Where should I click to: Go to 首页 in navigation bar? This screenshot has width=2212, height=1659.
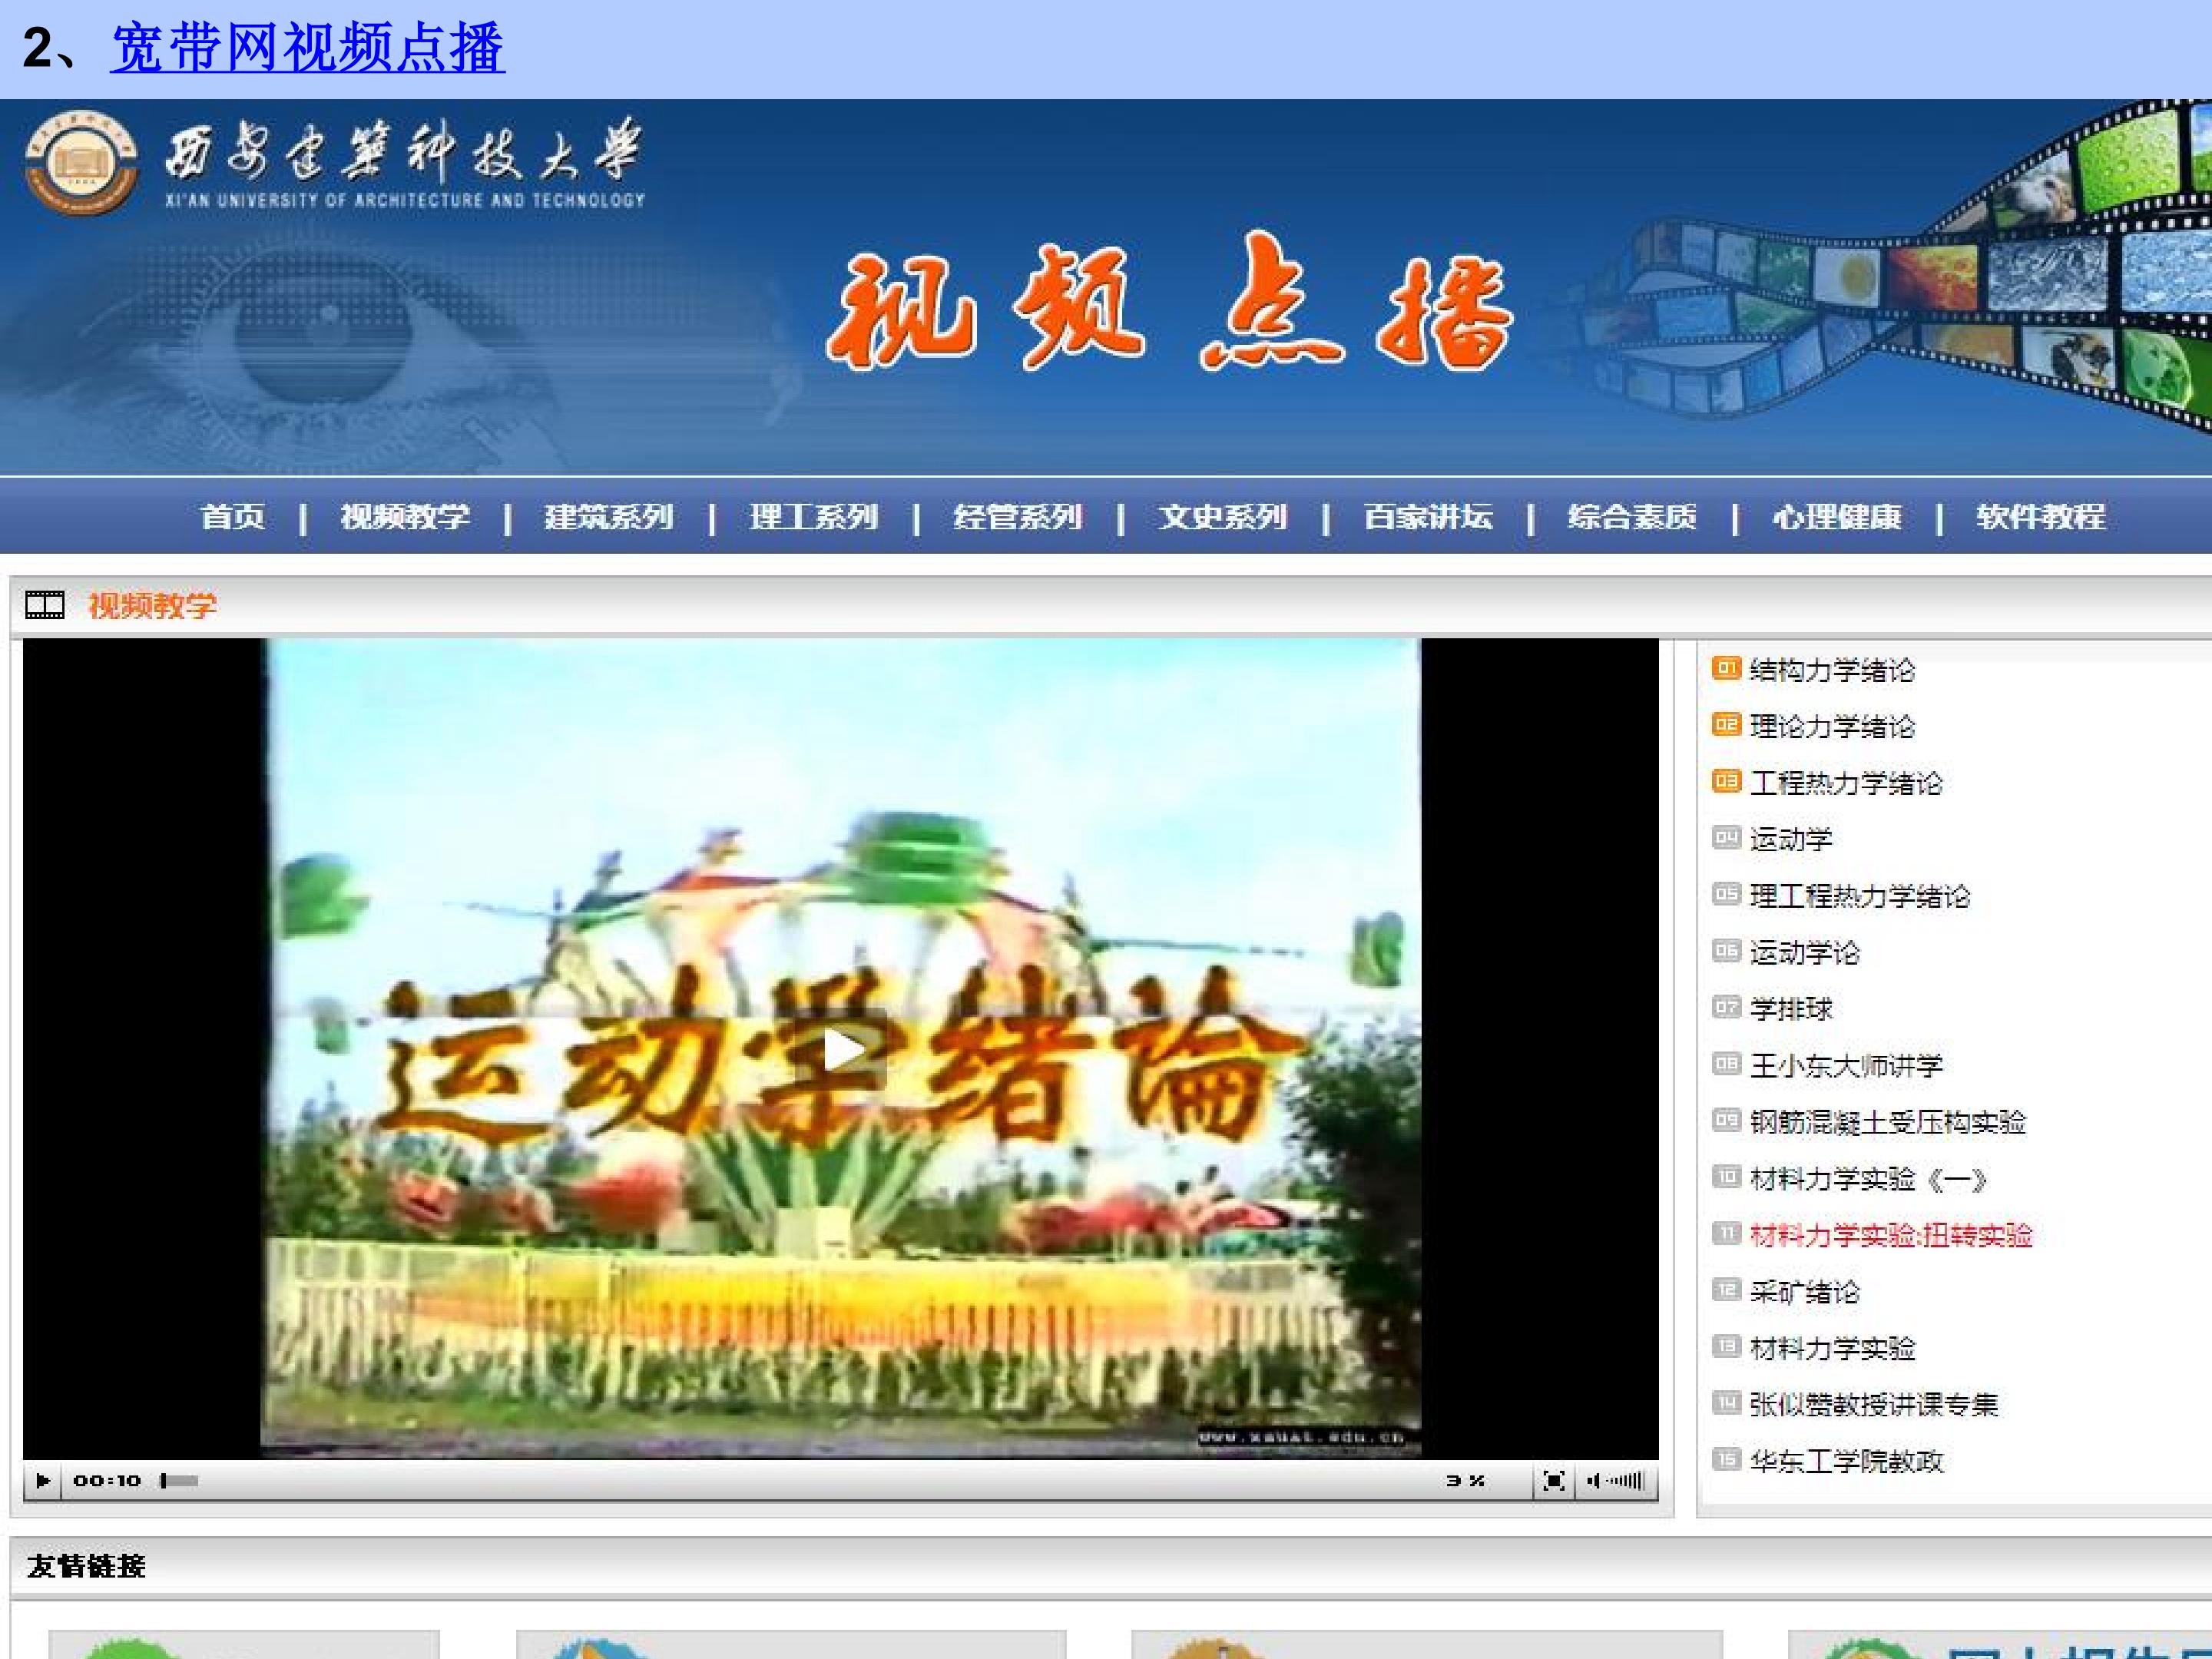coord(232,516)
